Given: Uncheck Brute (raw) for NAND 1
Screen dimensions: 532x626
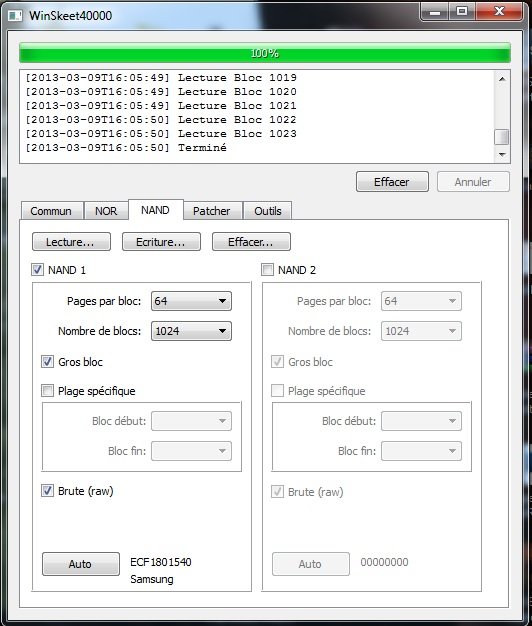Looking at the screenshot, I should tap(47, 491).
